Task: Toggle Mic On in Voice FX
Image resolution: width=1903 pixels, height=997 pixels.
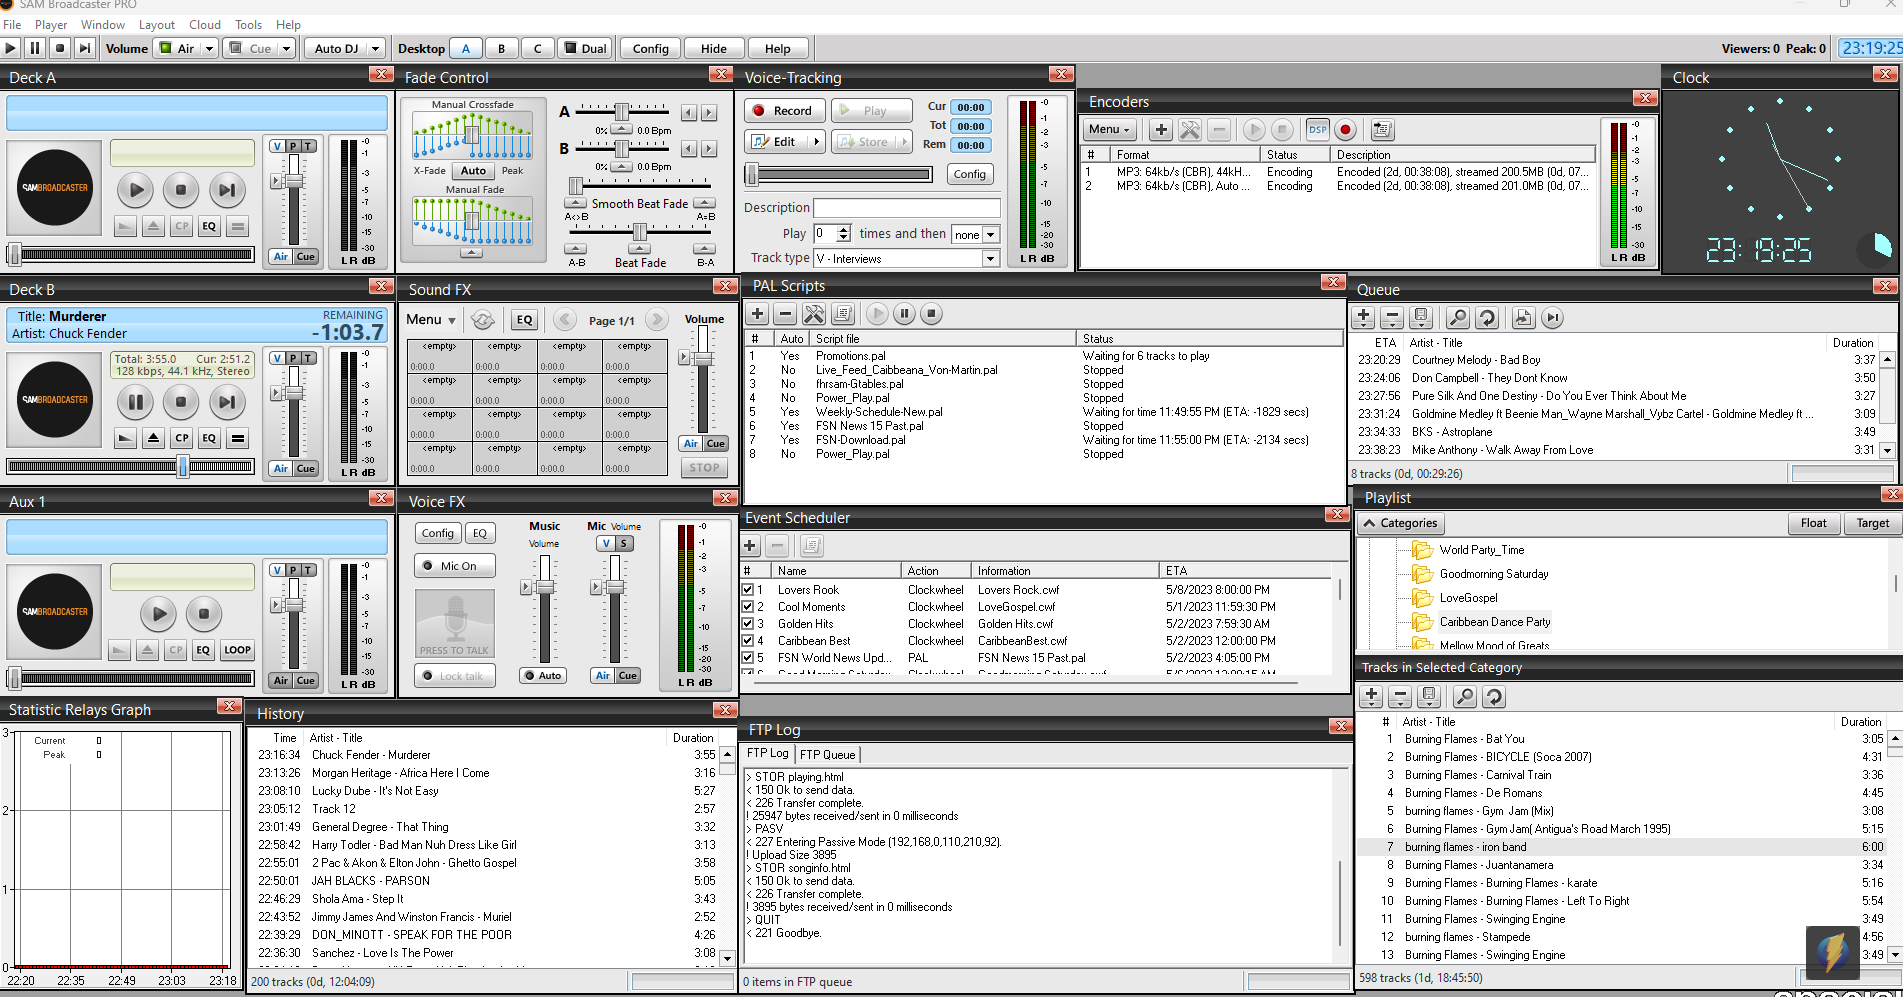Action: pyautogui.click(x=455, y=566)
